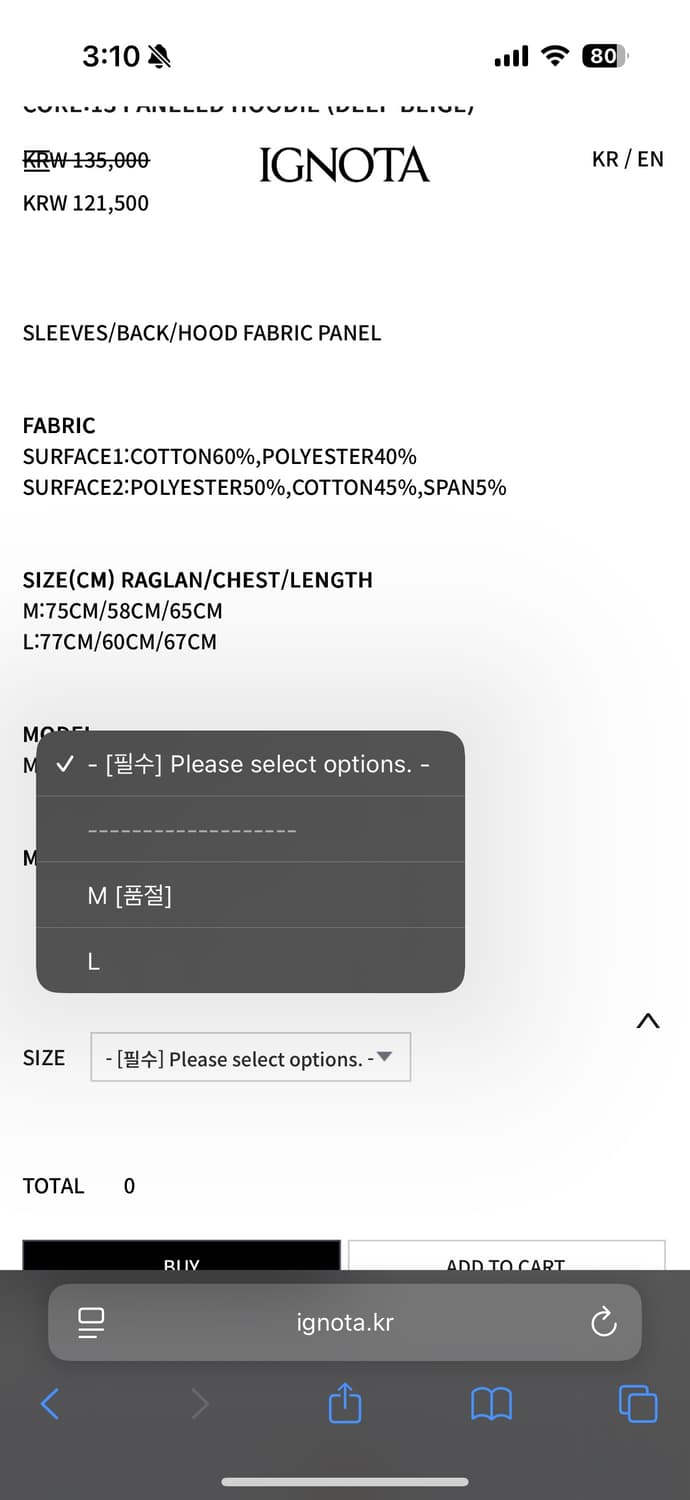690x1500 pixels.
Task: Click the SIZE dropdown triangle arrow
Action: coord(384,1057)
